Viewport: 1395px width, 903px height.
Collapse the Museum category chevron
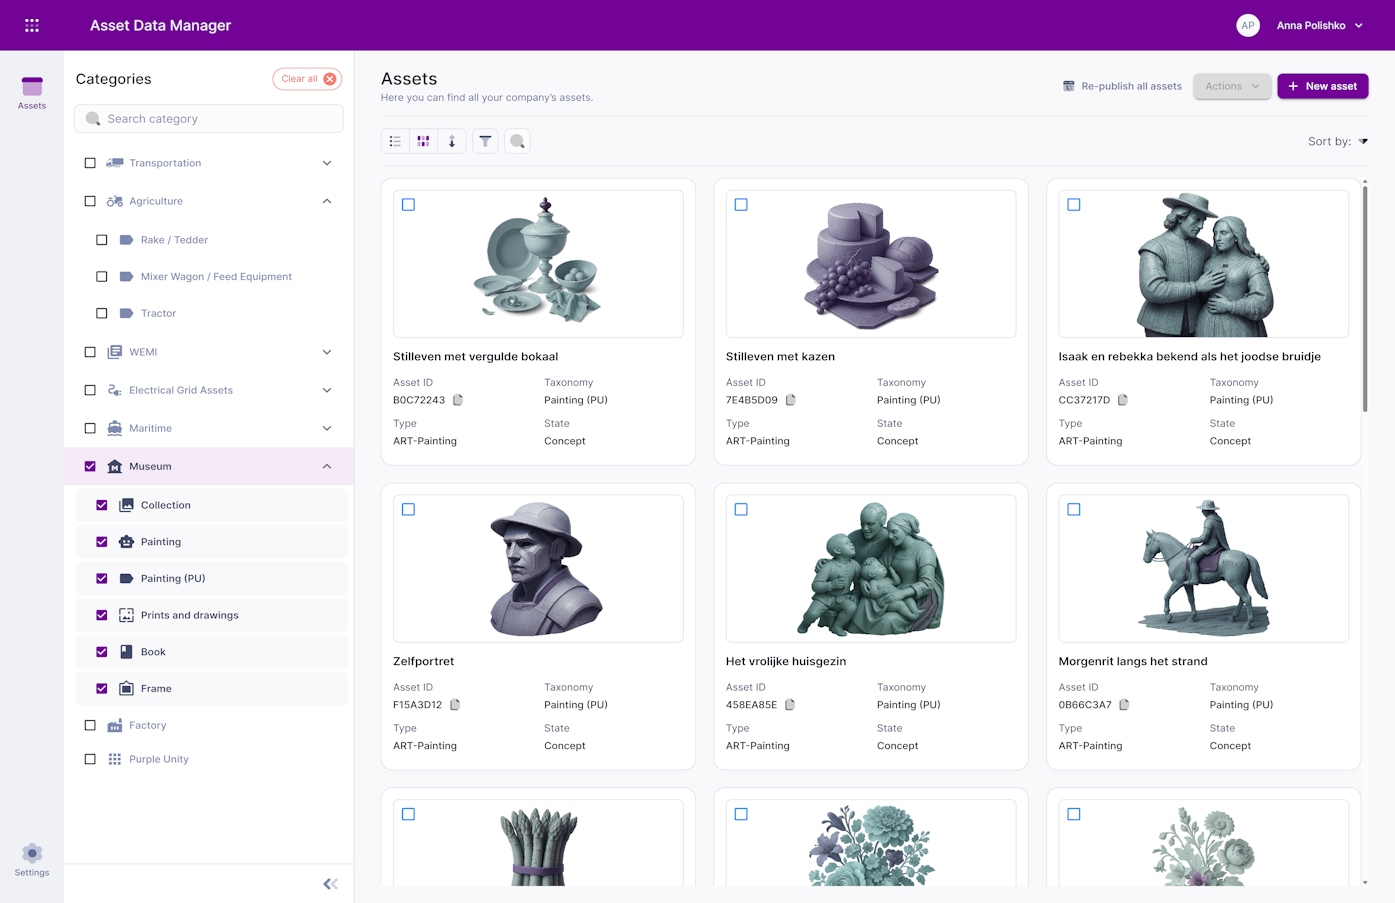coord(327,466)
